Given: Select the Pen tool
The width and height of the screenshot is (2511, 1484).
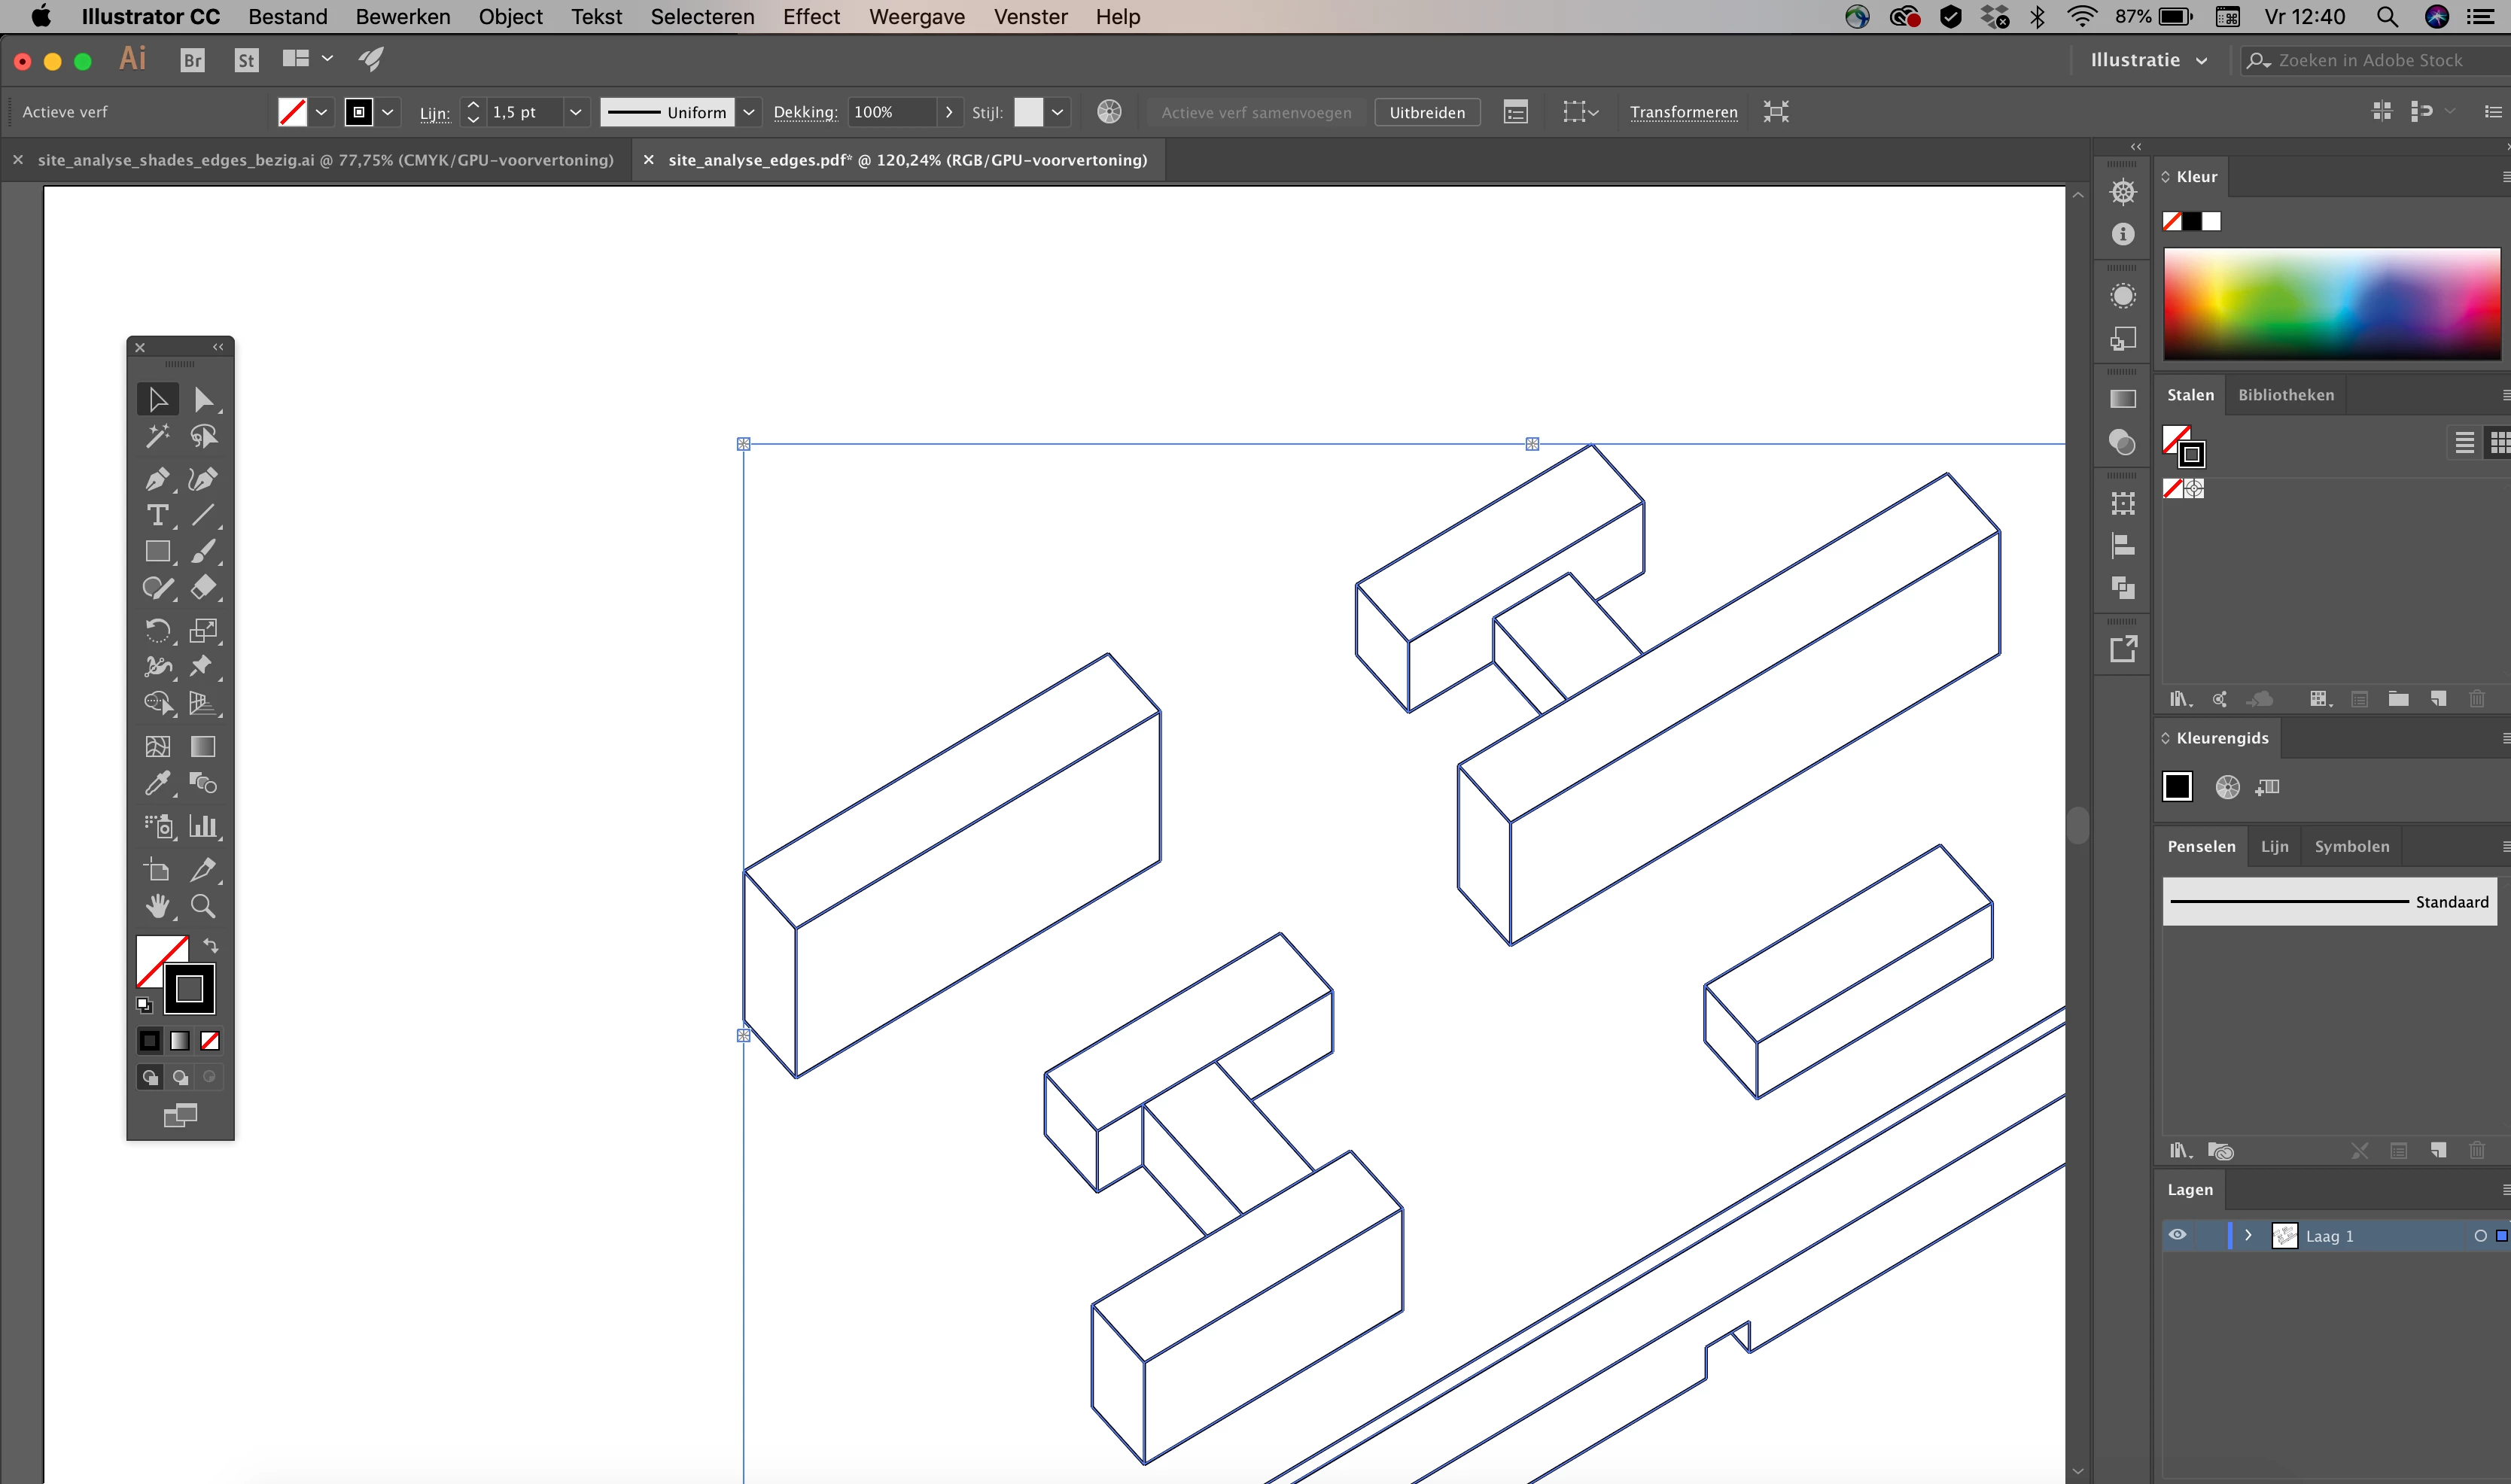Looking at the screenshot, I should click(x=156, y=479).
